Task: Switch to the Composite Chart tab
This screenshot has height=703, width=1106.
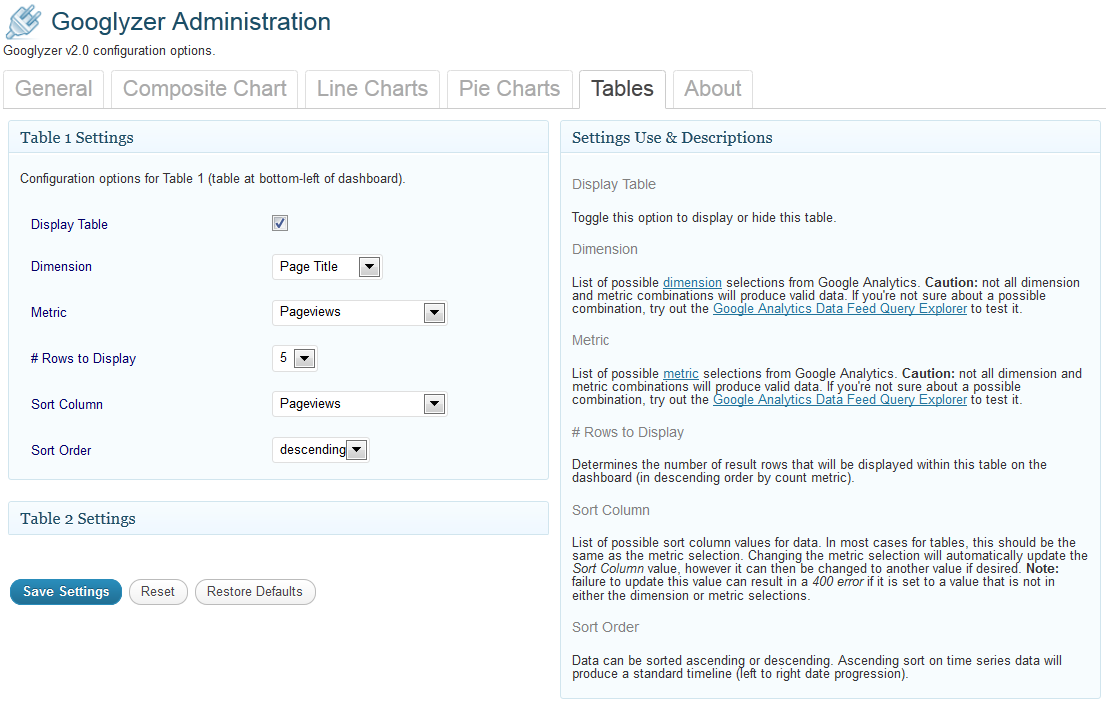Action: pyautogui.click(x=205, y=89)
